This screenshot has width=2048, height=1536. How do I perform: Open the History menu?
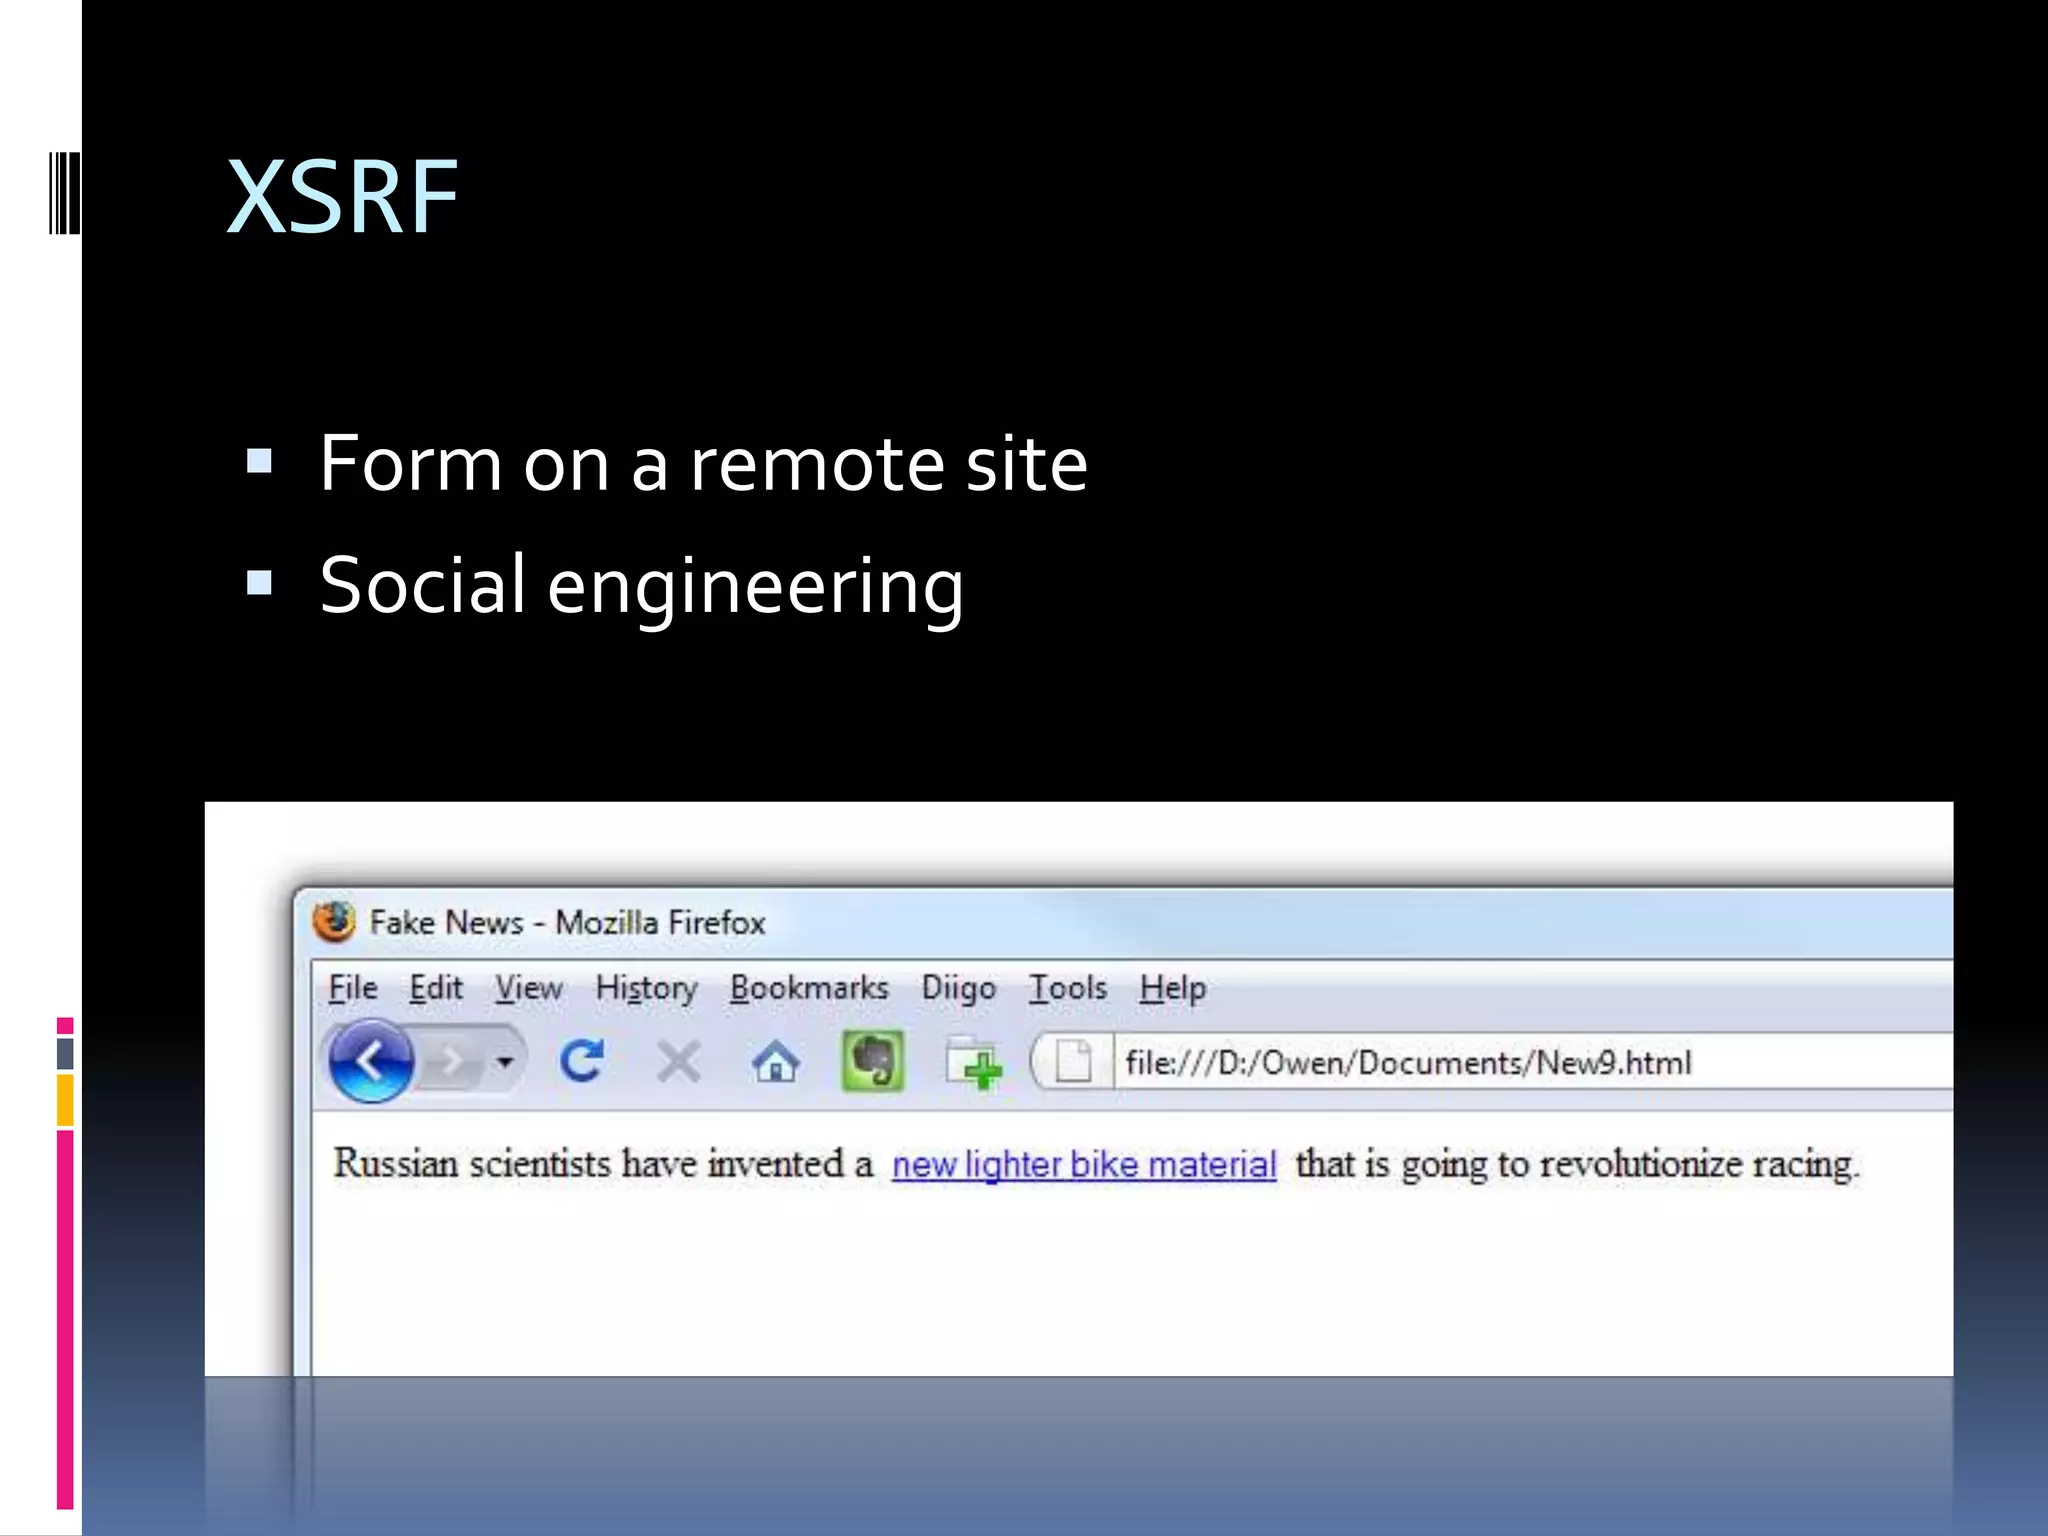(x=646, y=988)
